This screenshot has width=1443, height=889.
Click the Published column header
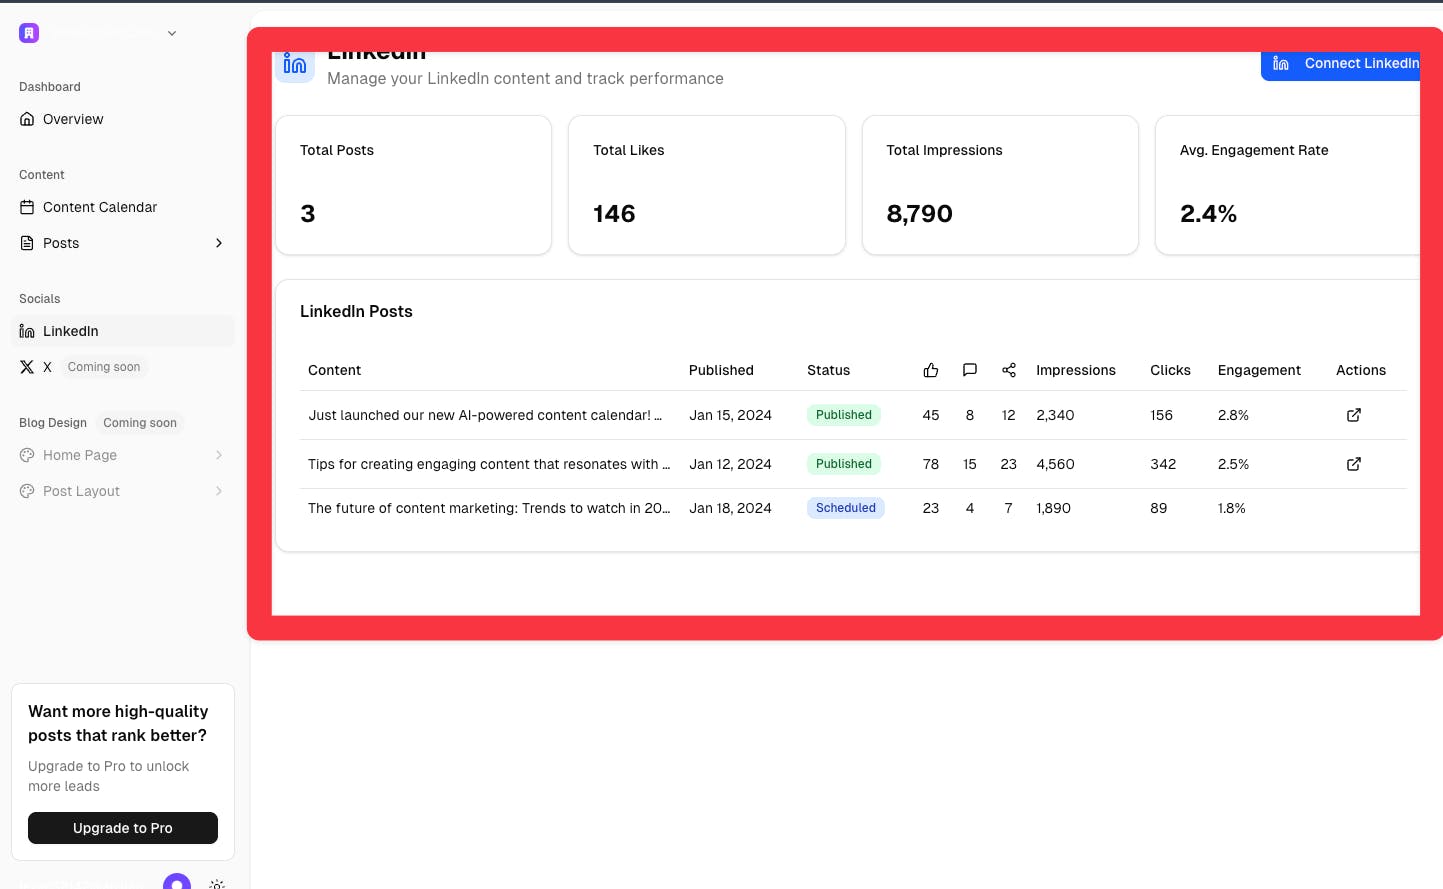pos(721,370)
